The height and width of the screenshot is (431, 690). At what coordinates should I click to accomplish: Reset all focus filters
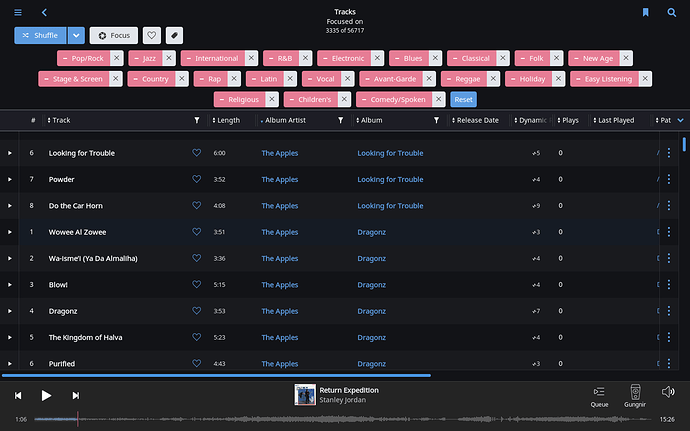pos(463,99)
